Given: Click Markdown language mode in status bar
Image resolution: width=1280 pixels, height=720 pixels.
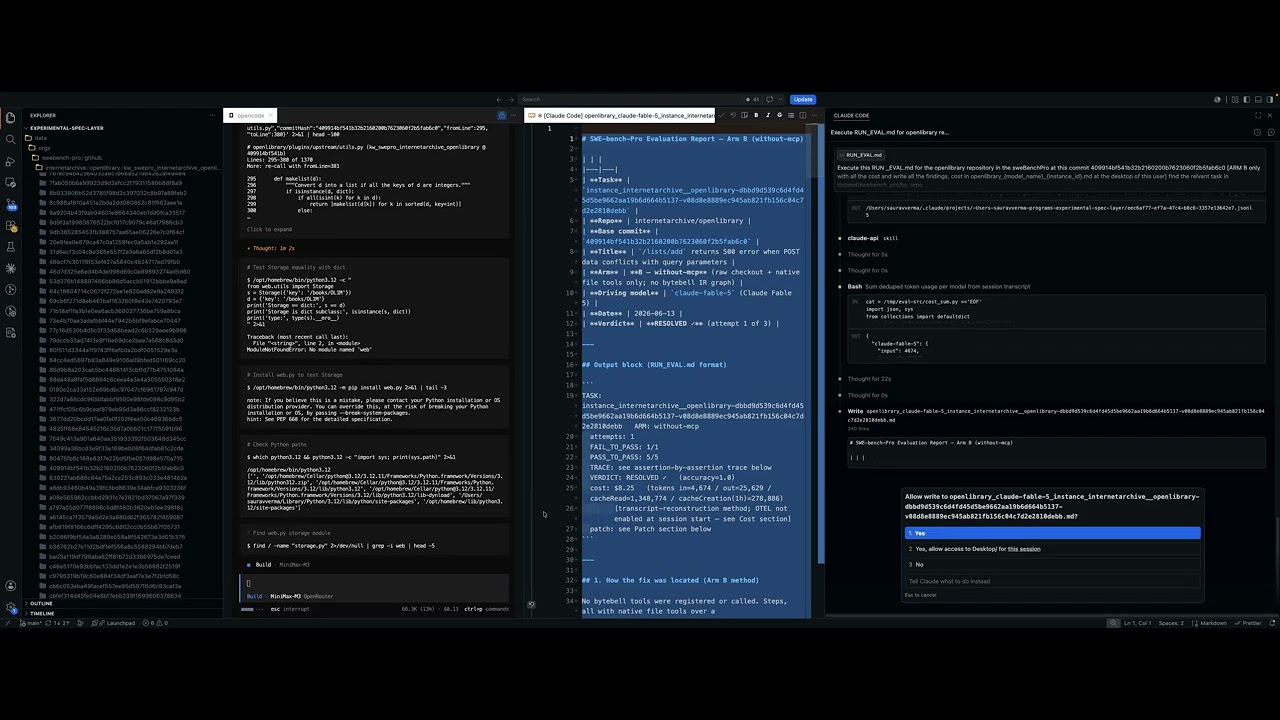Looking at the screenshot, I should (x=1213, y=623).
